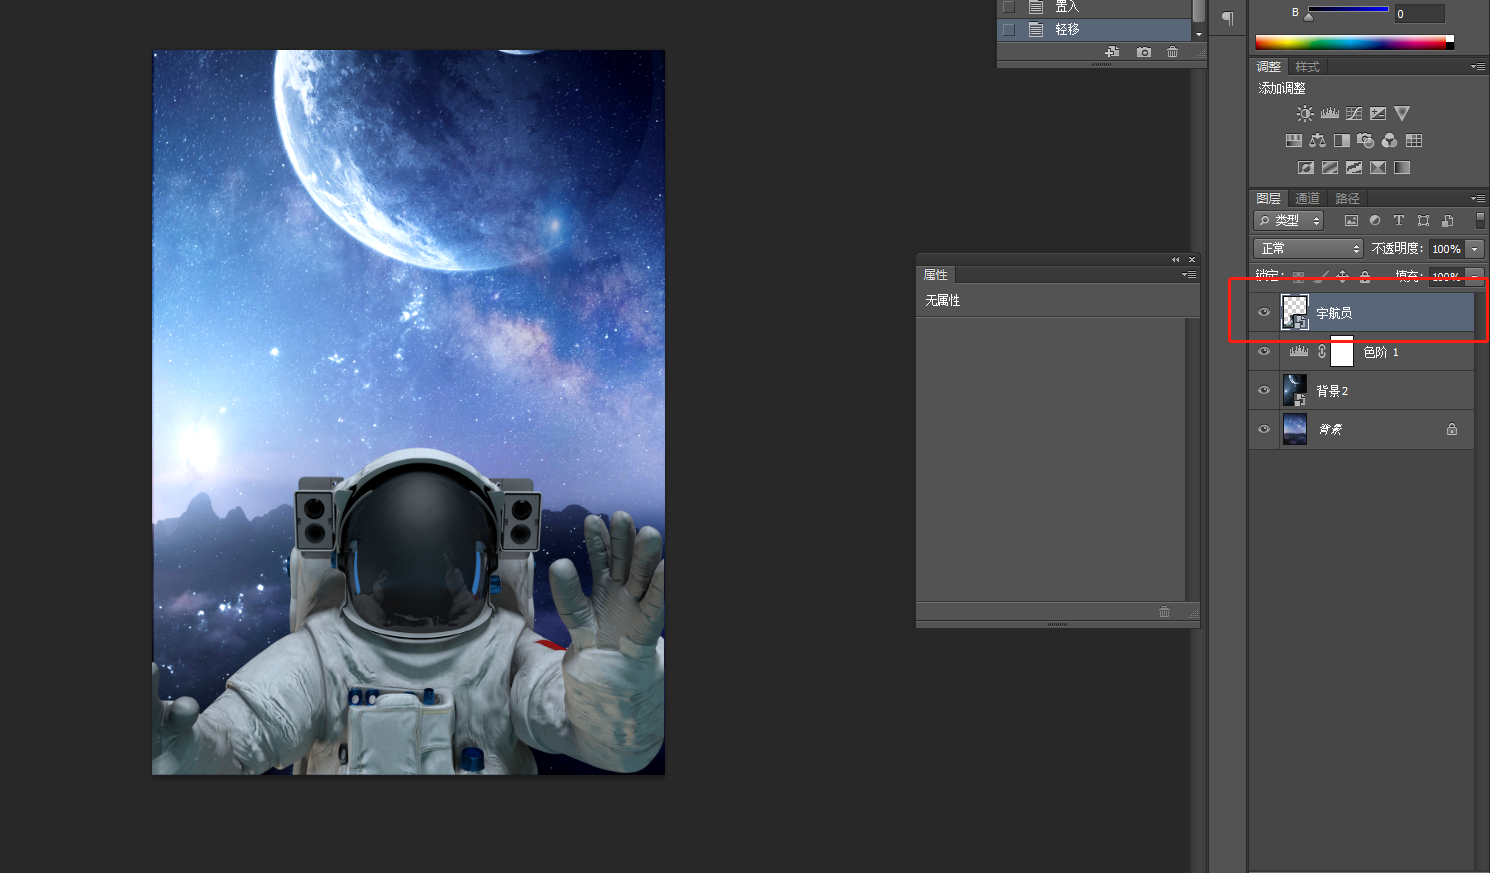The width and height of the screenshot is (1490, 873).
Task: Switch to the 样式 tab
Action: pyautogui.click(x=1308, y=67)
